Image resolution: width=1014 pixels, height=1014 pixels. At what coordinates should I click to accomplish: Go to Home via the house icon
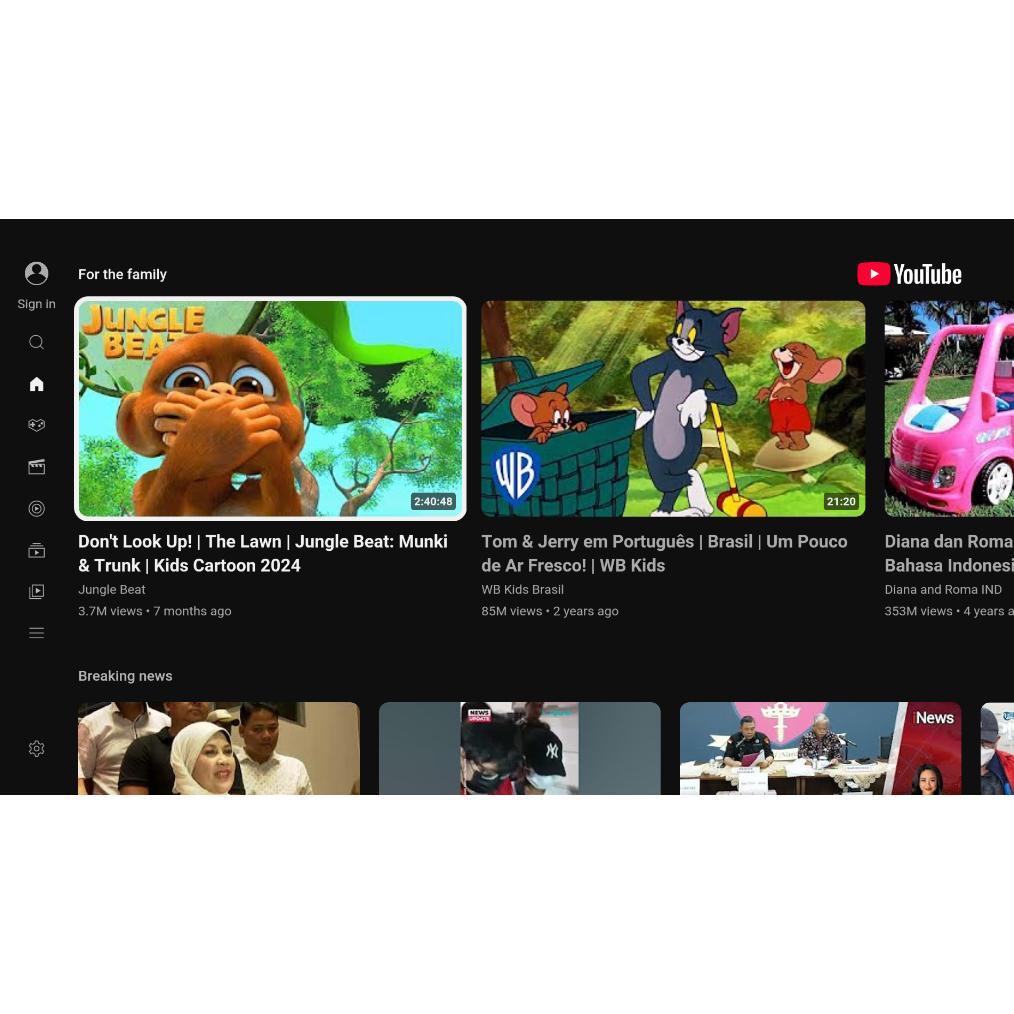pos(36,384)
